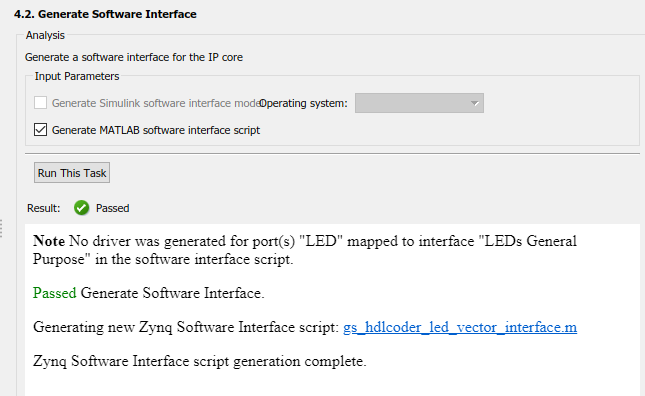Click the Input Parameters group label
Viewport: 645px width, 396px height.
click(77, 76)
